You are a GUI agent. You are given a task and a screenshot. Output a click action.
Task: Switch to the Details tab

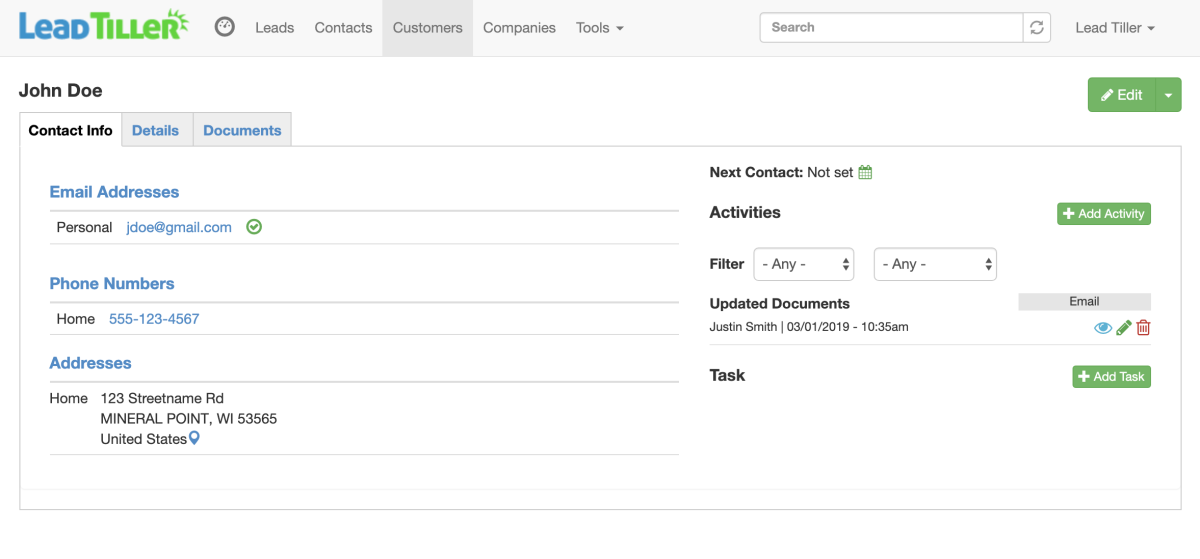tap(155, 130)
